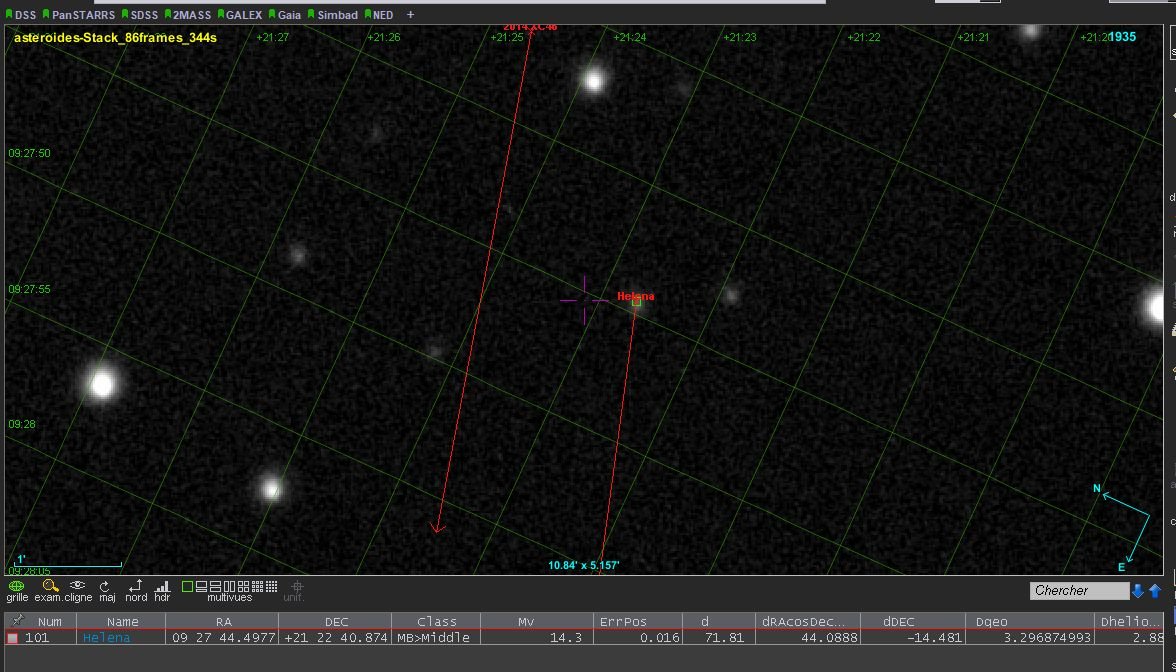Click the blue search-next down arrow
The height and width of the screenshot is (672, 1176).
point(1138,591)
